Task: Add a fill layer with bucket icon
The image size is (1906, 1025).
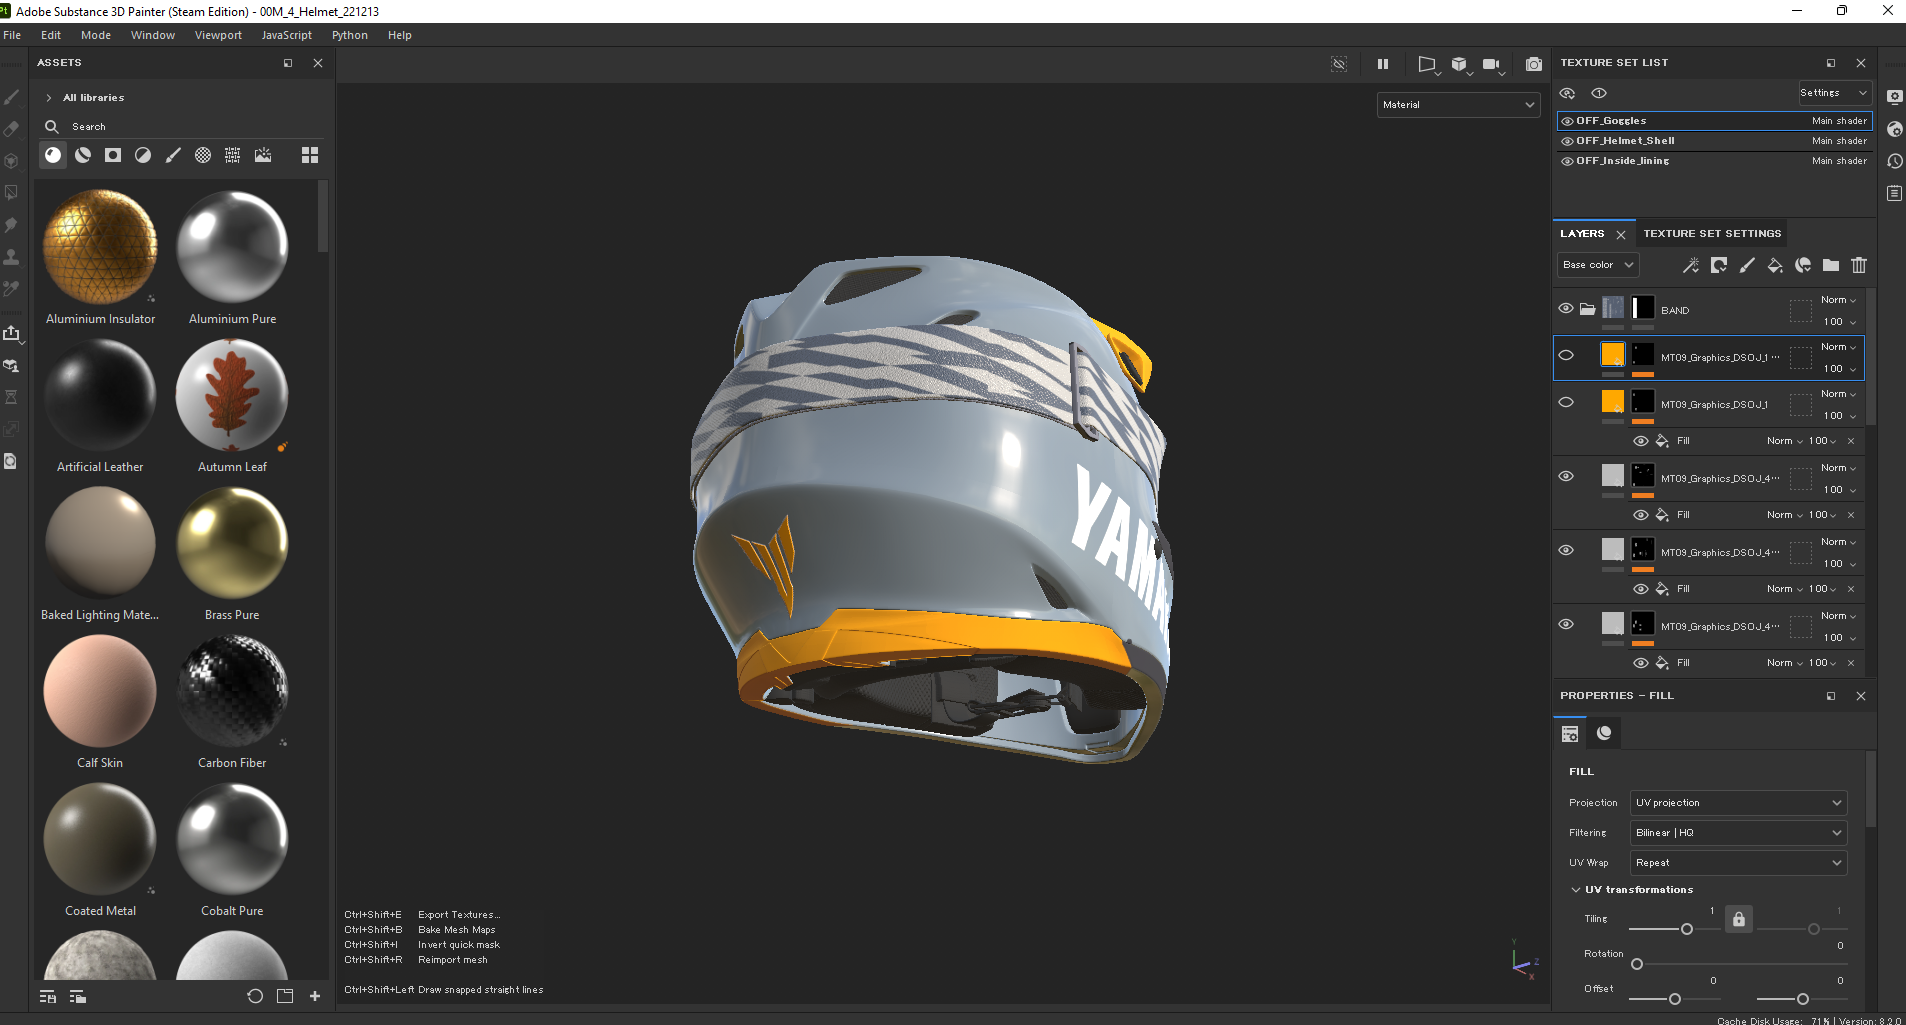Action: [x=1775, y=265]
